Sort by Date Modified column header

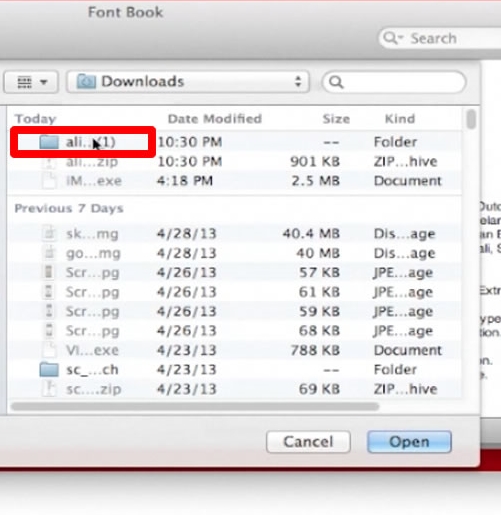(215, 119)
